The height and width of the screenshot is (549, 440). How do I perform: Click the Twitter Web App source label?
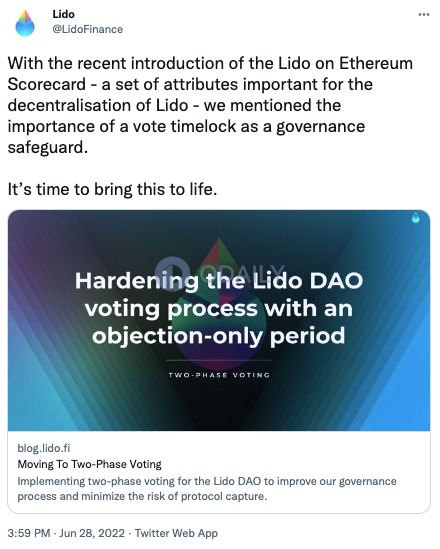176,533
